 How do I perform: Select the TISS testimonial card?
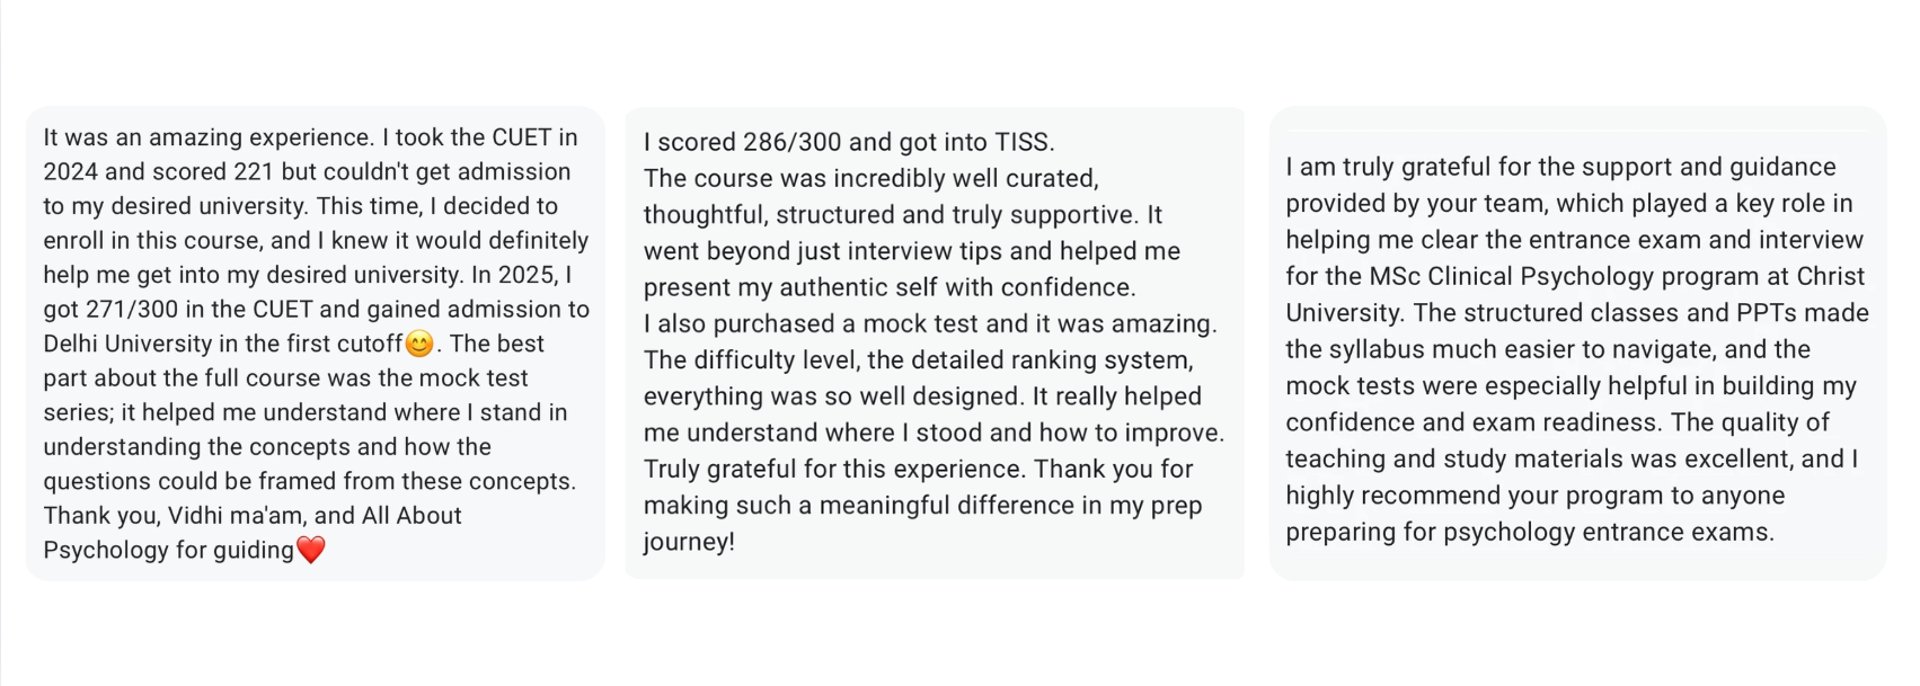[x=935, y=343]
